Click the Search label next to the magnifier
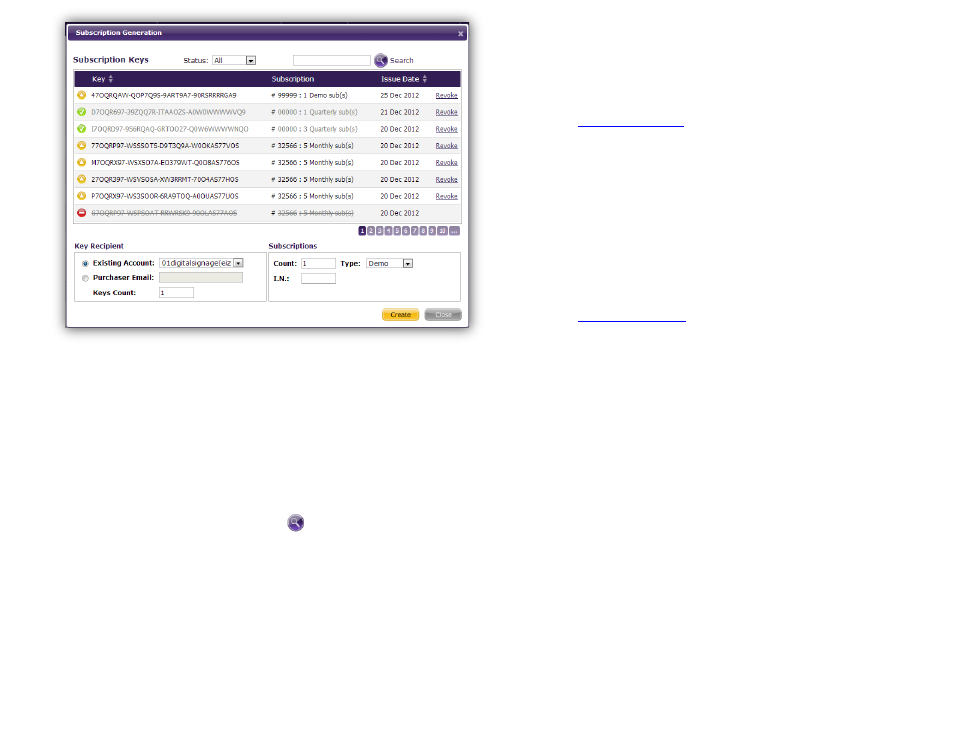The image size is (954, 737). (402, 60)
